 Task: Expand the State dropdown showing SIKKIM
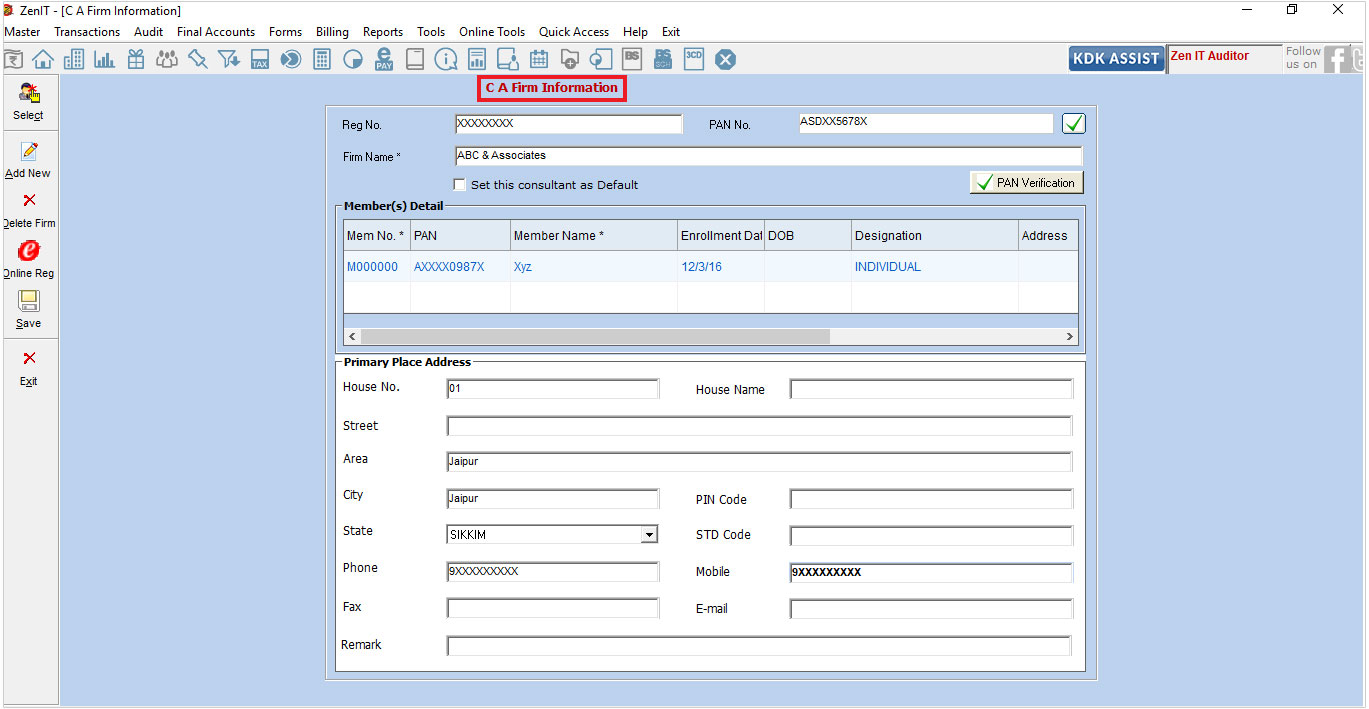(x=649, y=535)
